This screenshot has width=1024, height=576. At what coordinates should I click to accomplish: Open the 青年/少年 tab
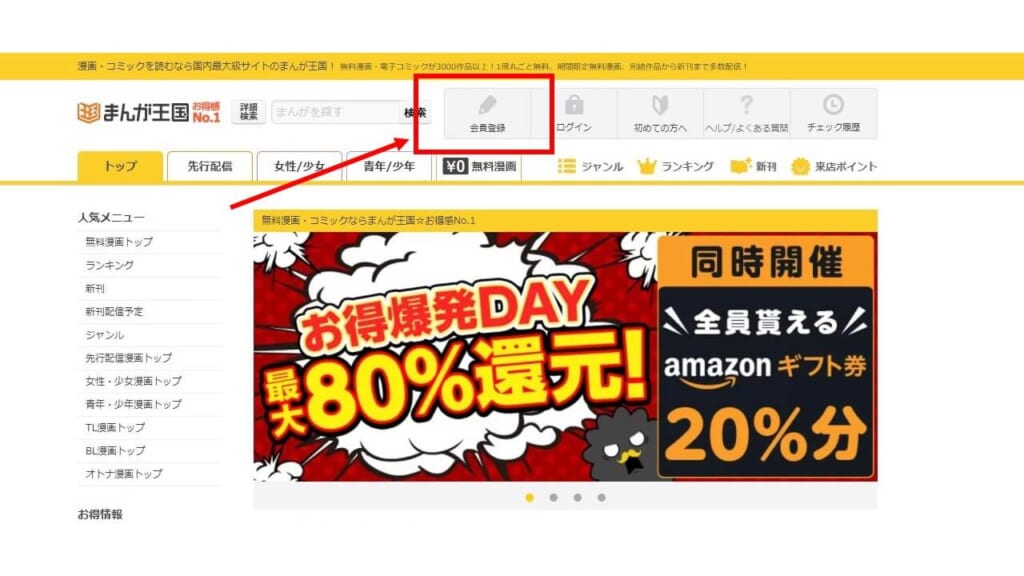coord(389,167)
